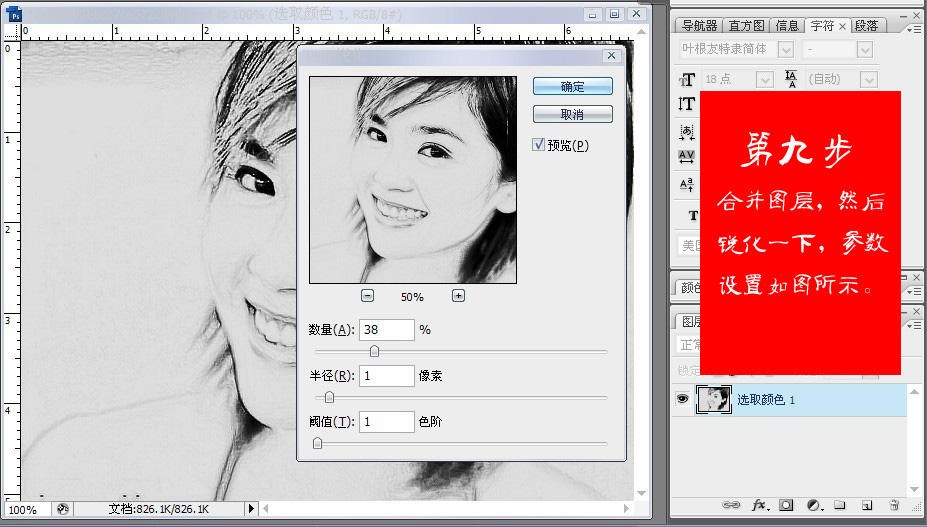Click the canvas horizontal scrollbar left arrow
Screen dimensions: 927x527
[265, 508]
